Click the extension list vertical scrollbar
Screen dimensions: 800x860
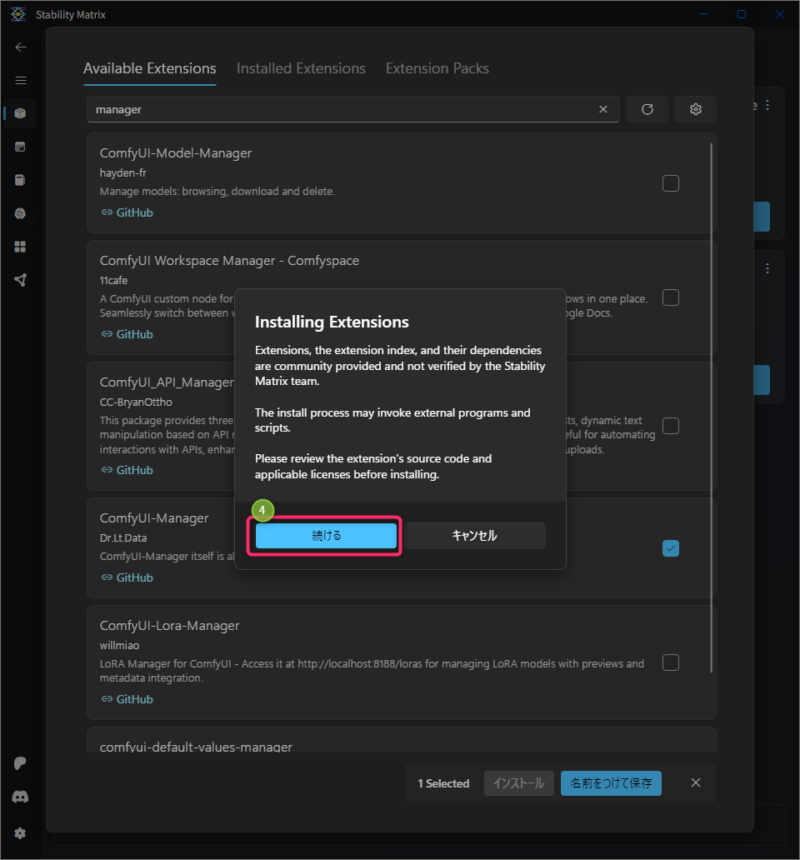[711, 407]
